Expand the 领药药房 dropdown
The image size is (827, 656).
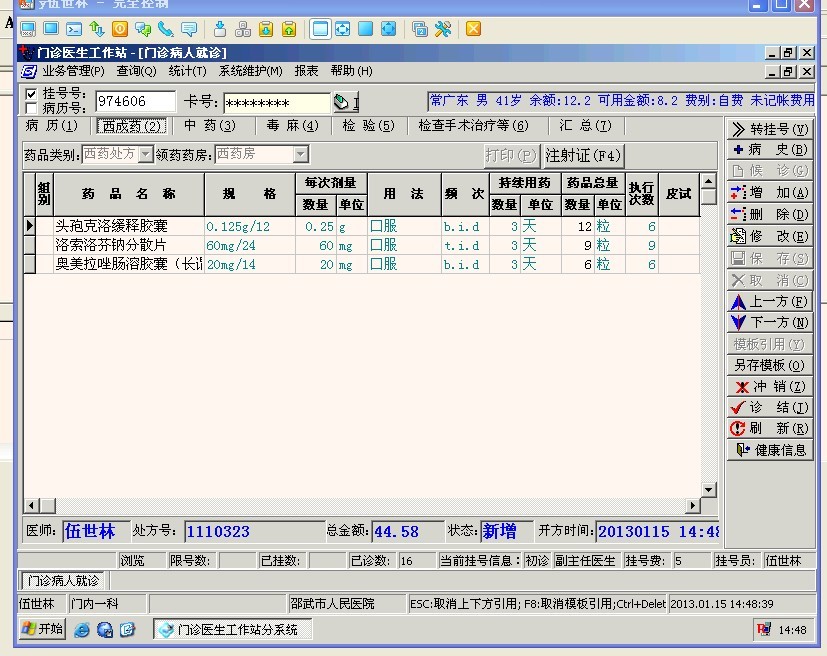click(301, 155)
